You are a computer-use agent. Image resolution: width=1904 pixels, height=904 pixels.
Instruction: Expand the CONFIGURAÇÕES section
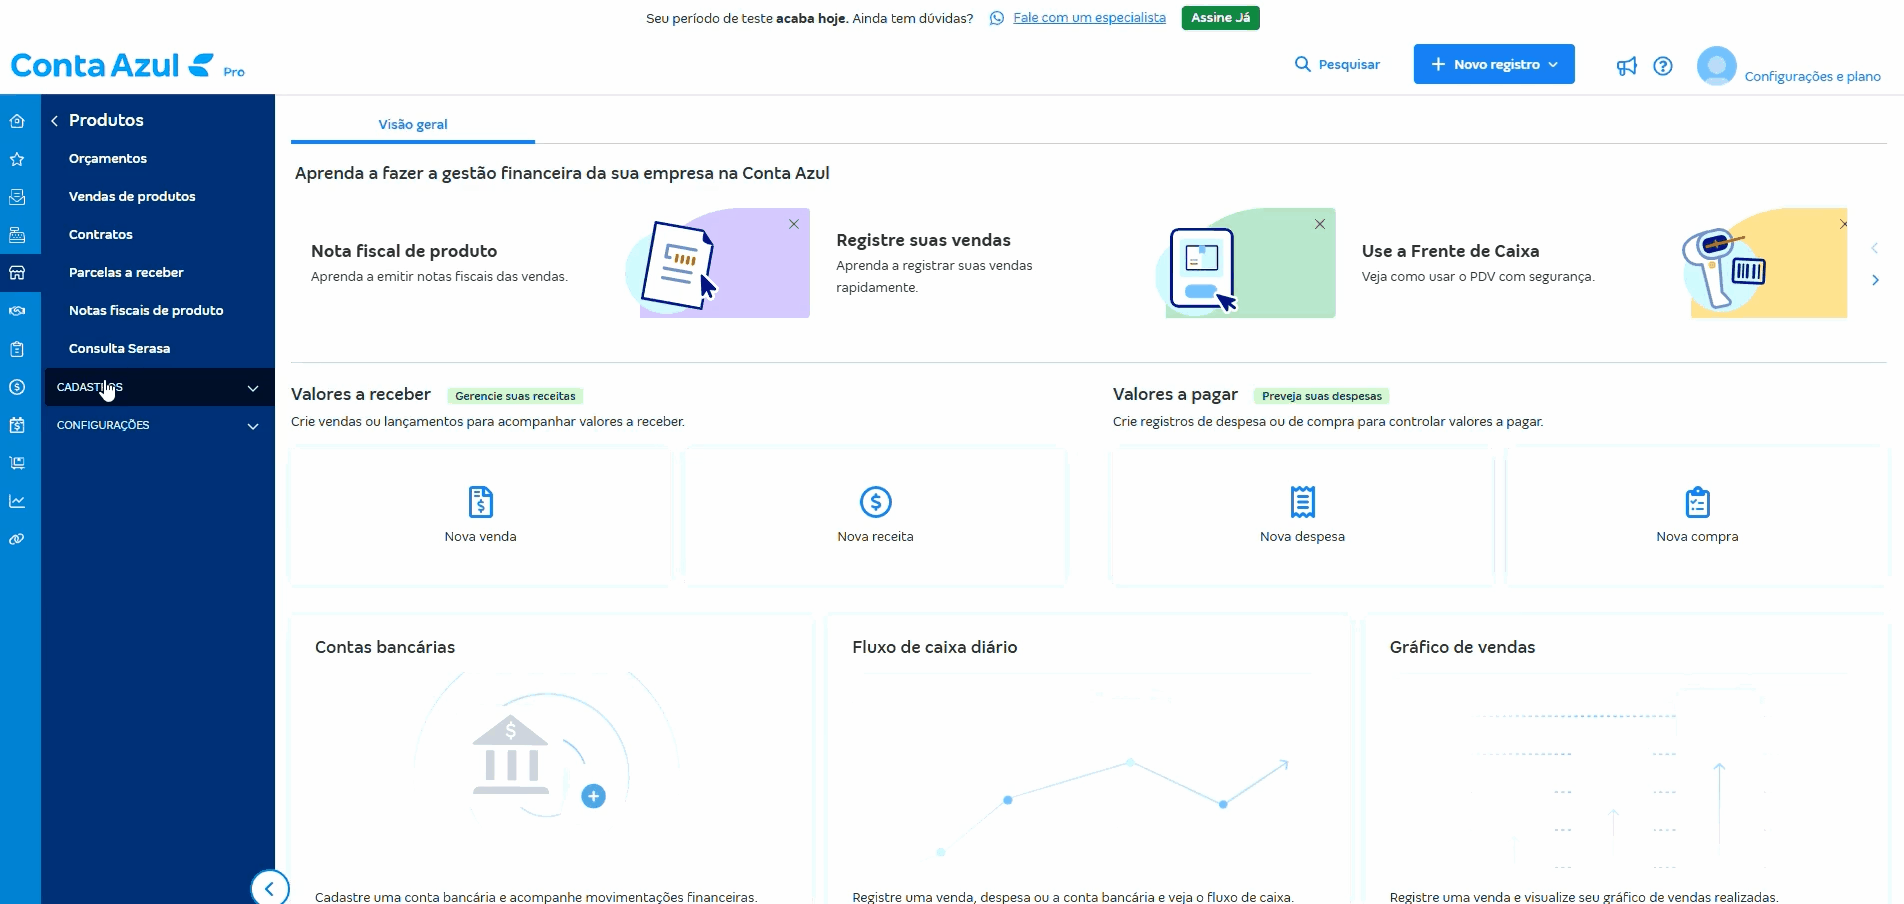158,425
